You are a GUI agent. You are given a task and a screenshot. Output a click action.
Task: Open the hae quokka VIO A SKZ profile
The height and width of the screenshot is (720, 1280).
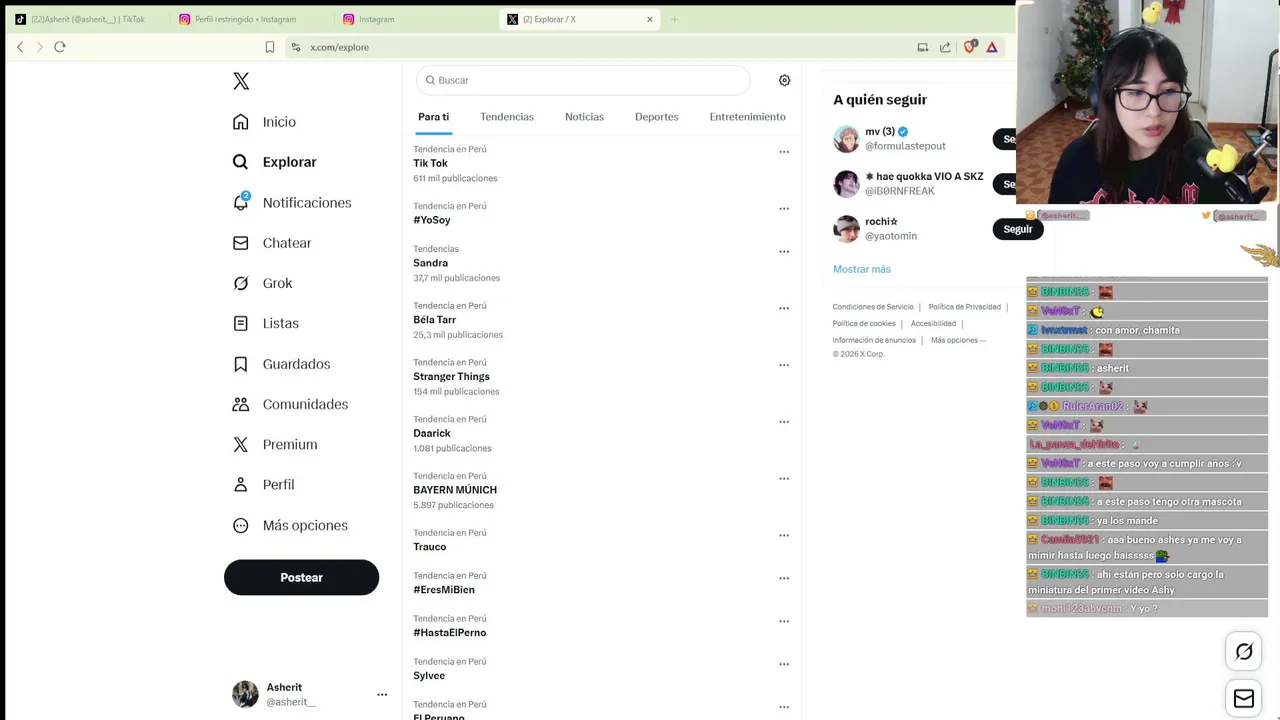924,177
